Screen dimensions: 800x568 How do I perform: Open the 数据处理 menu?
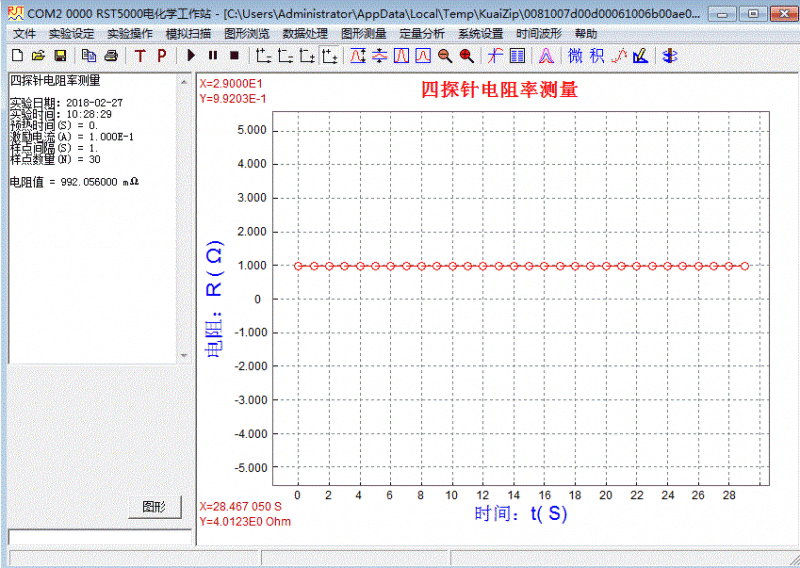coord(305,33)
